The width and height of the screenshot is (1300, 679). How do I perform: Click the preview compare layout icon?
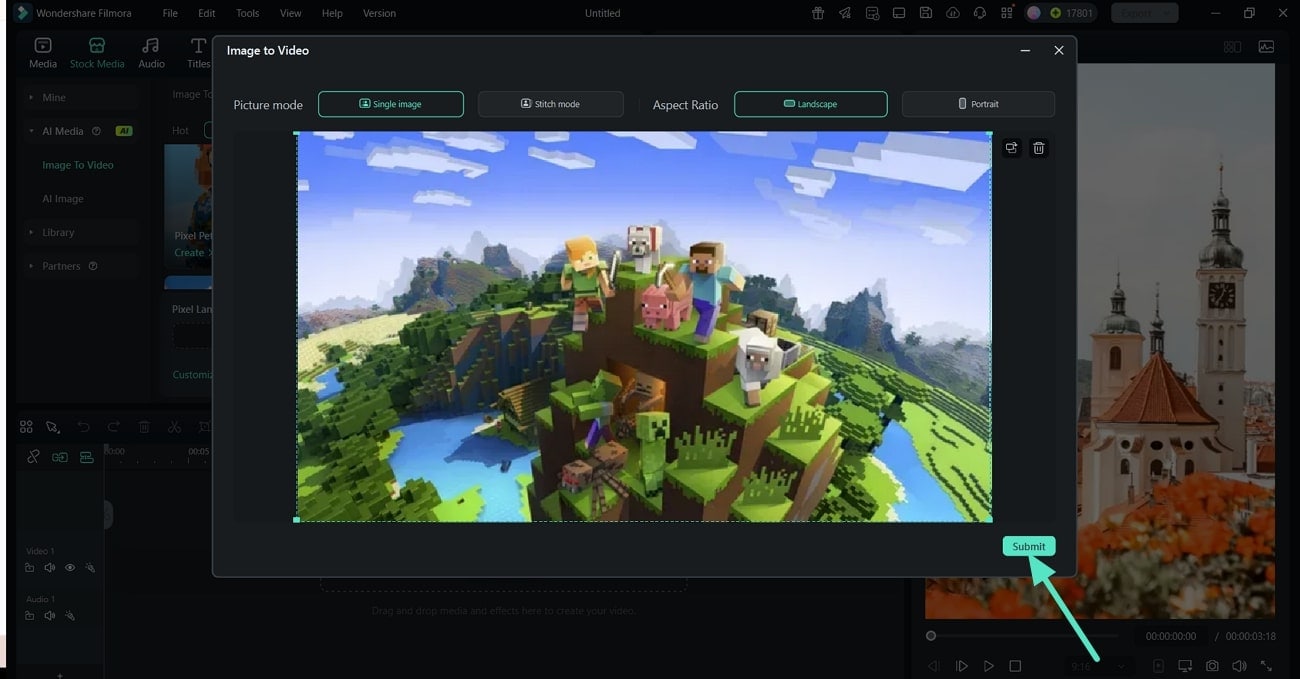click(1232, 47)
